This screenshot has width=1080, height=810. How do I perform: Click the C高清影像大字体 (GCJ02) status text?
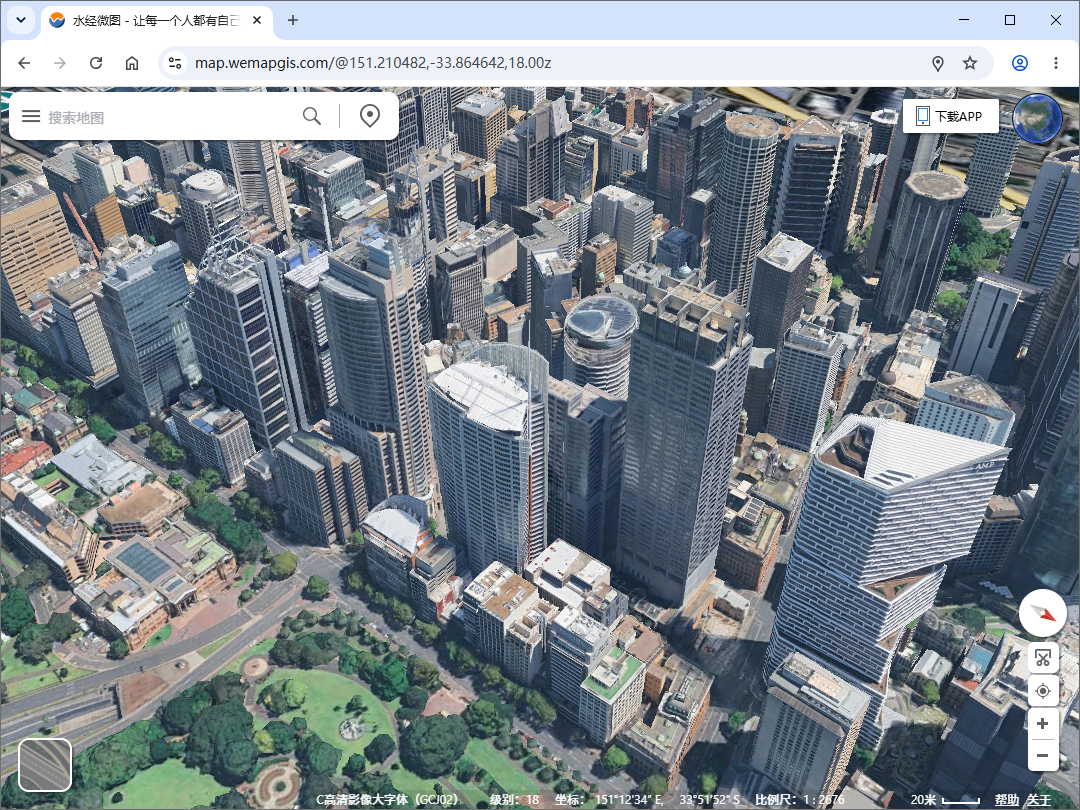tap(386, 800)
